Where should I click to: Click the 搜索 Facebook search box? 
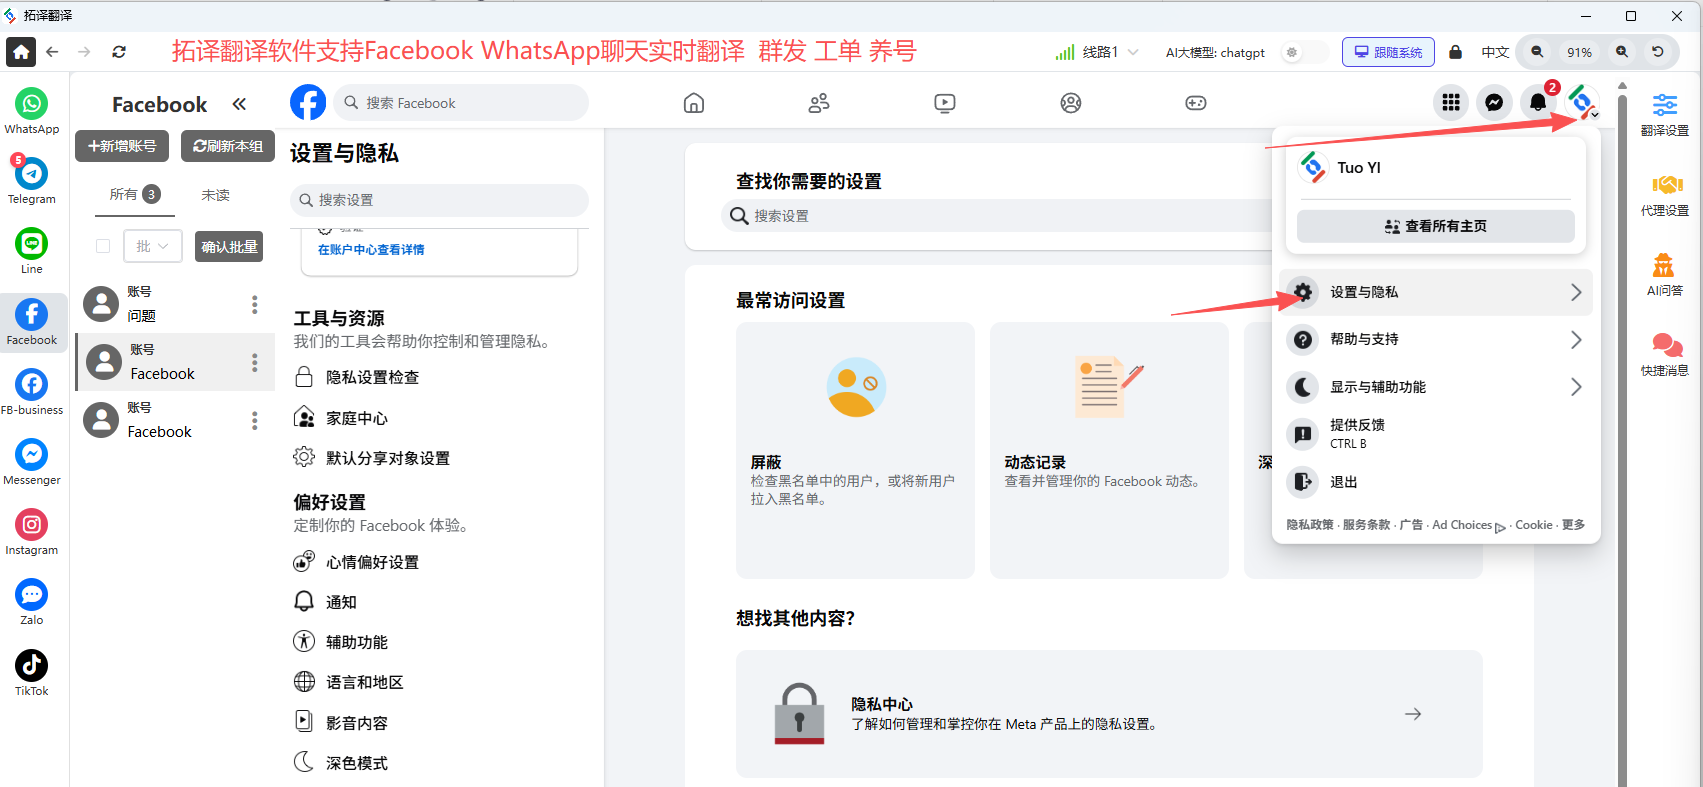tap(461, 103)
